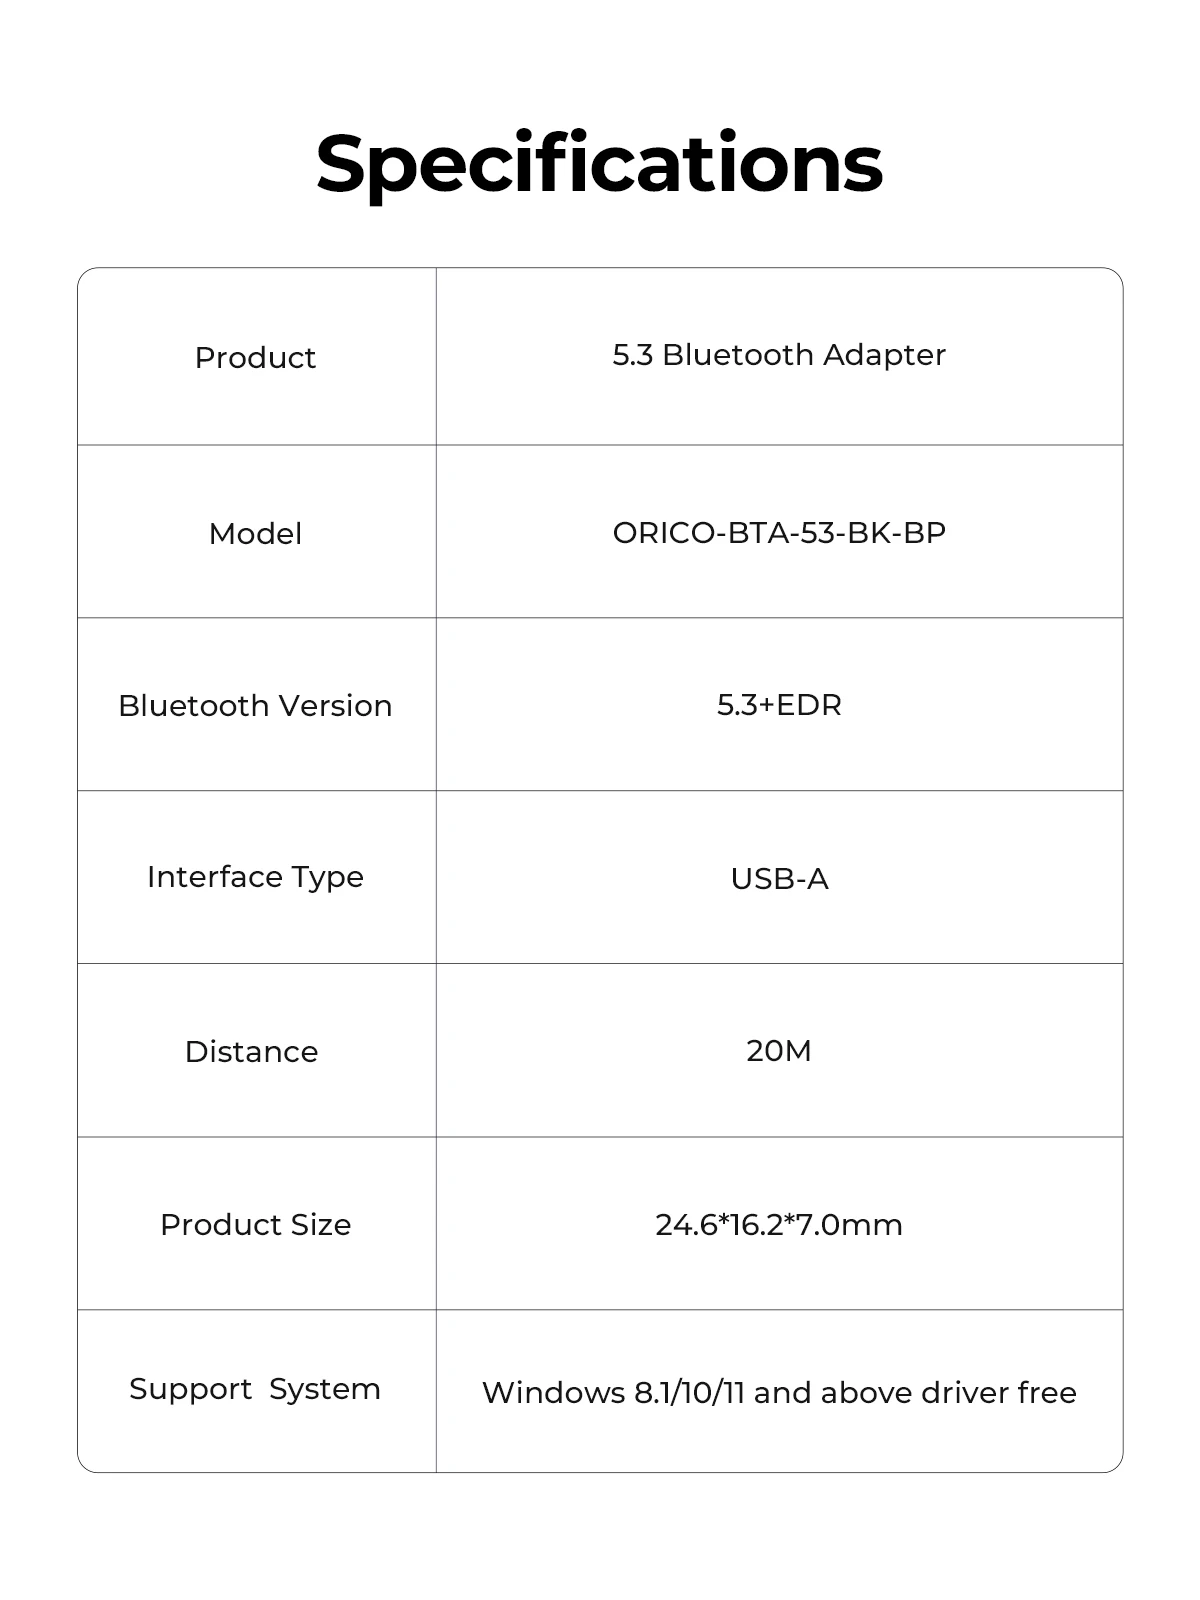The width and height of the screenshot is (1200, 1600).
Task: Click the Product Size label
Action: [x=255, y=1224]
